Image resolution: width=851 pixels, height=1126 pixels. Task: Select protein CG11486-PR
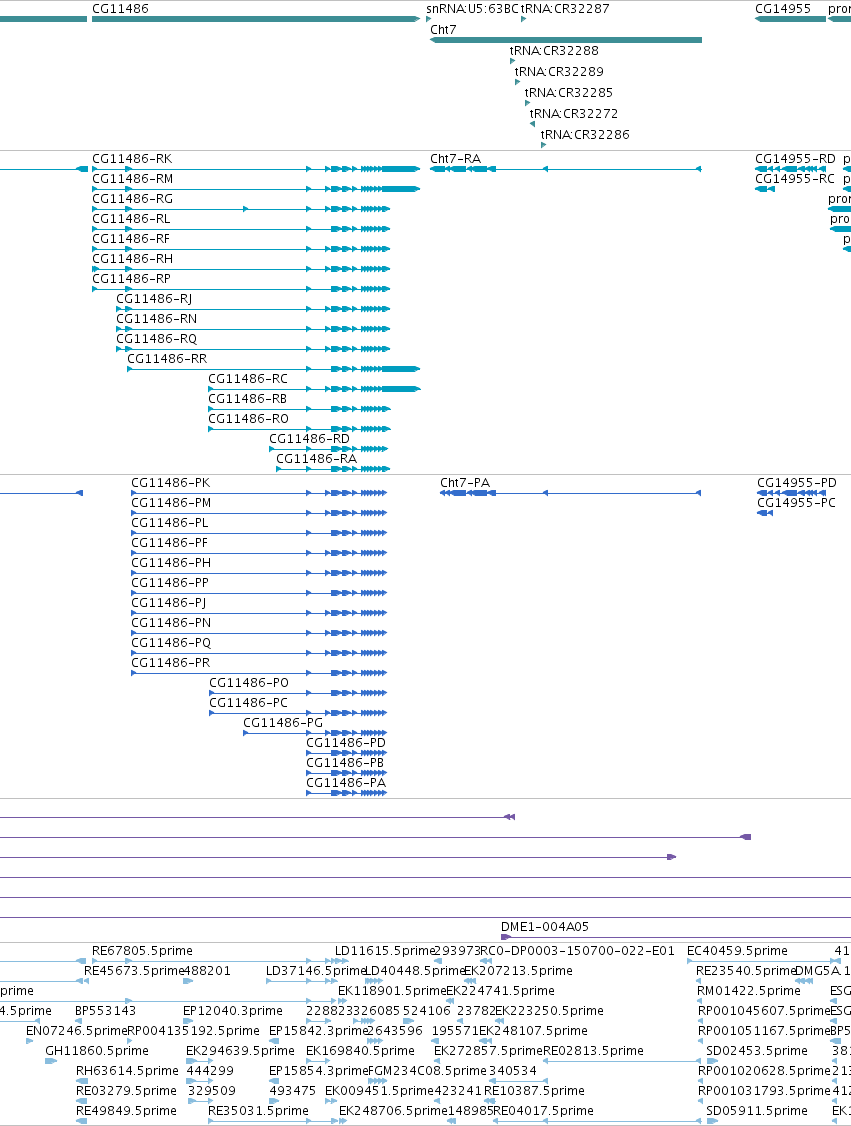pyautogui.click(x=259, y=674)
